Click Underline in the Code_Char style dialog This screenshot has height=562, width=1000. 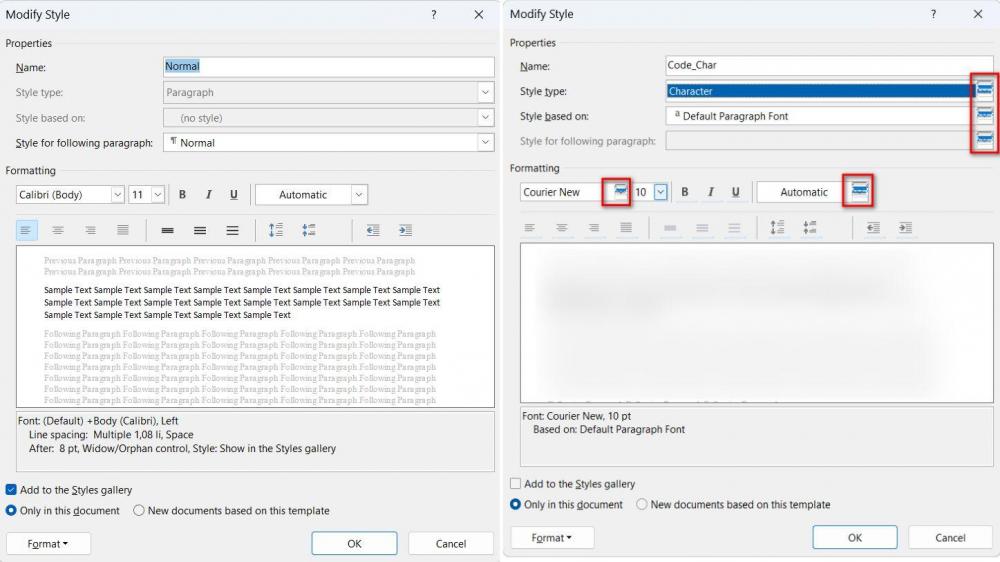click(x=736, y=192)
